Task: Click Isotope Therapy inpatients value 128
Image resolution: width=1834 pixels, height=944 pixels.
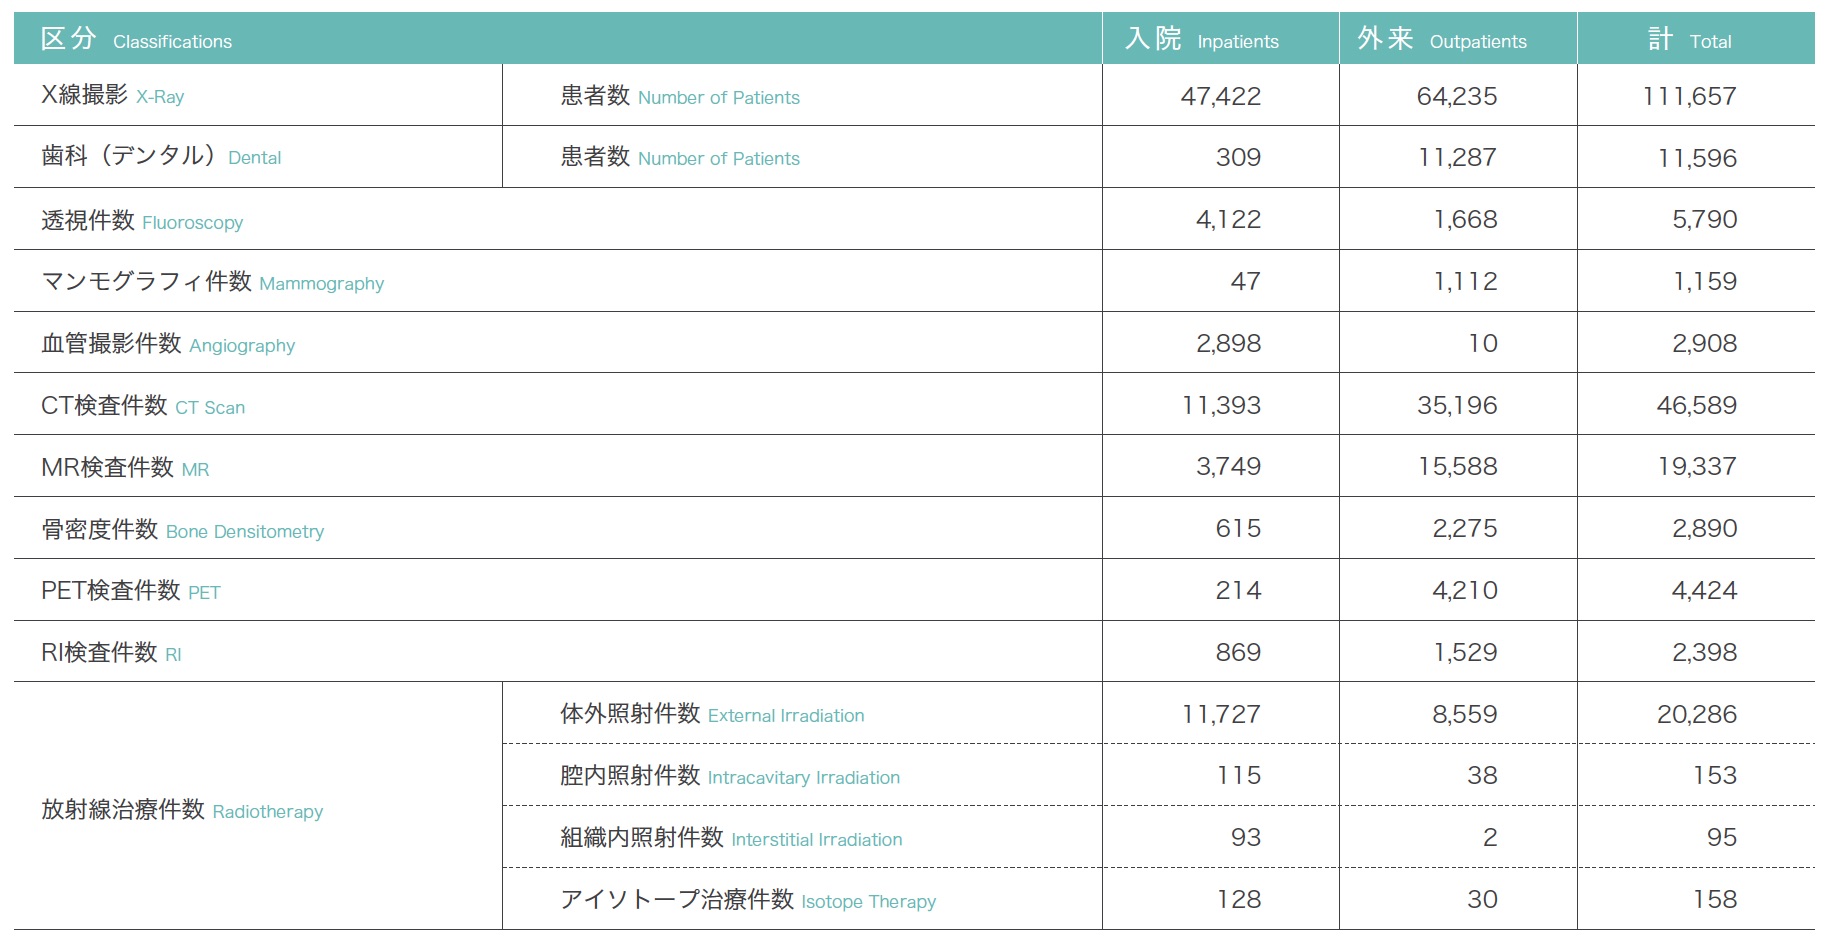Action: tap(1239, 900)
